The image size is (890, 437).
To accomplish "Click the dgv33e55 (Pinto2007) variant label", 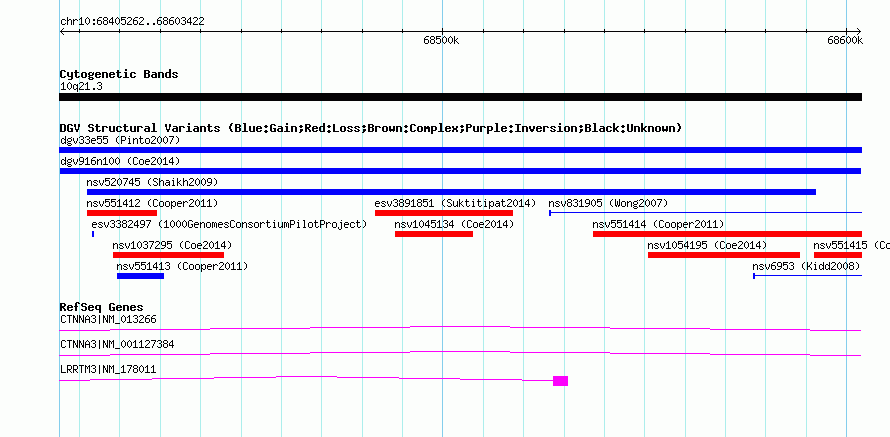I will [x=120, y=140].
